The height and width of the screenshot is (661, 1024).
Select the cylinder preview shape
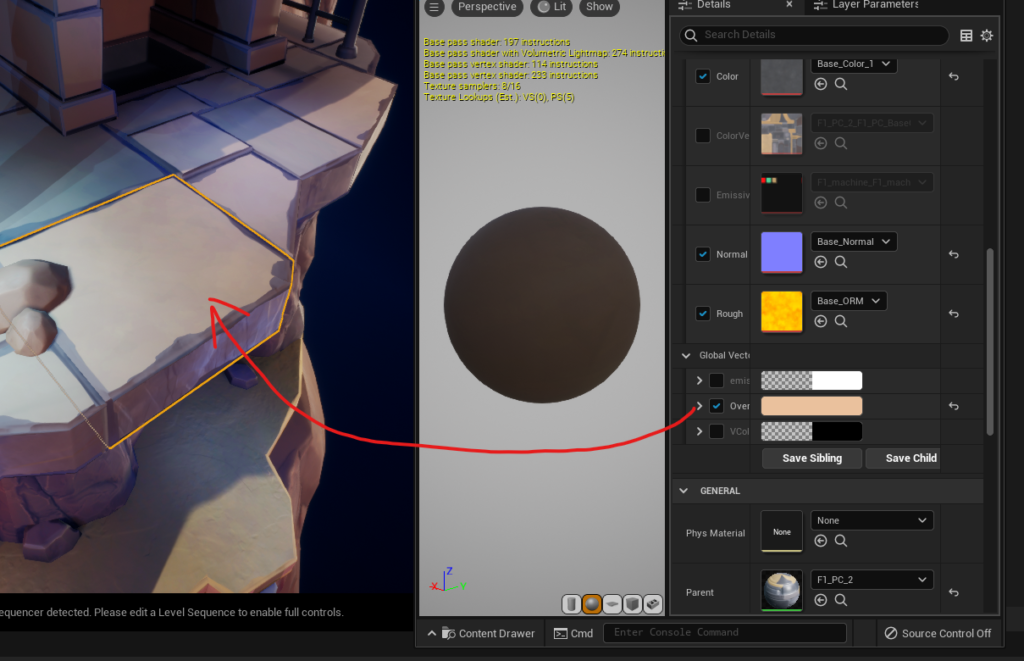(571, 604)
